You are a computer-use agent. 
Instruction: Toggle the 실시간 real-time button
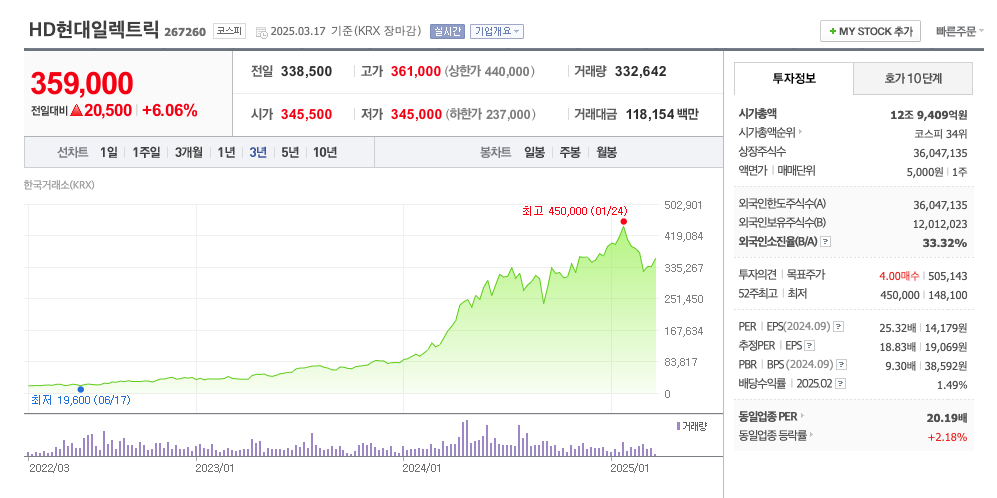coord(448,31)
